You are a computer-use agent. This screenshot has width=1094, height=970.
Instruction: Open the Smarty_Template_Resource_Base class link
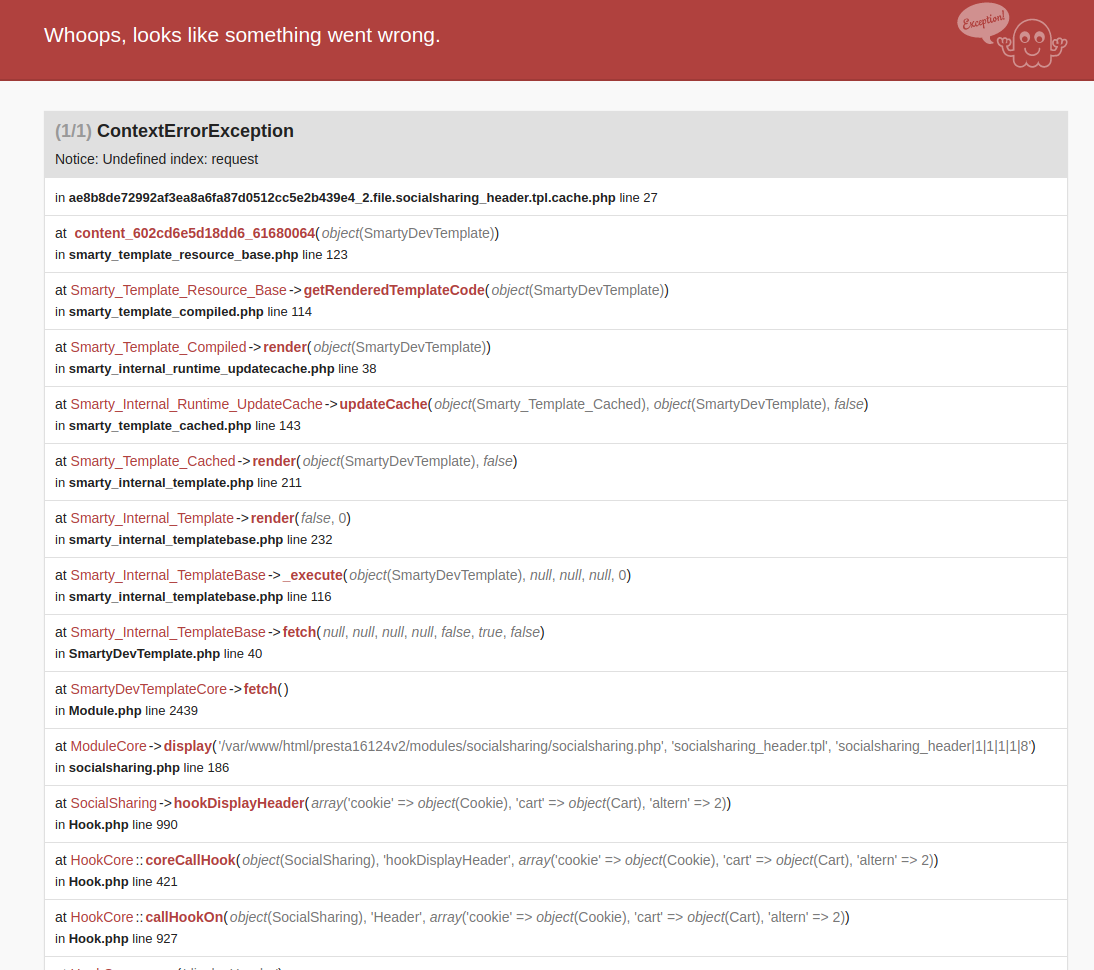[178, 290]
